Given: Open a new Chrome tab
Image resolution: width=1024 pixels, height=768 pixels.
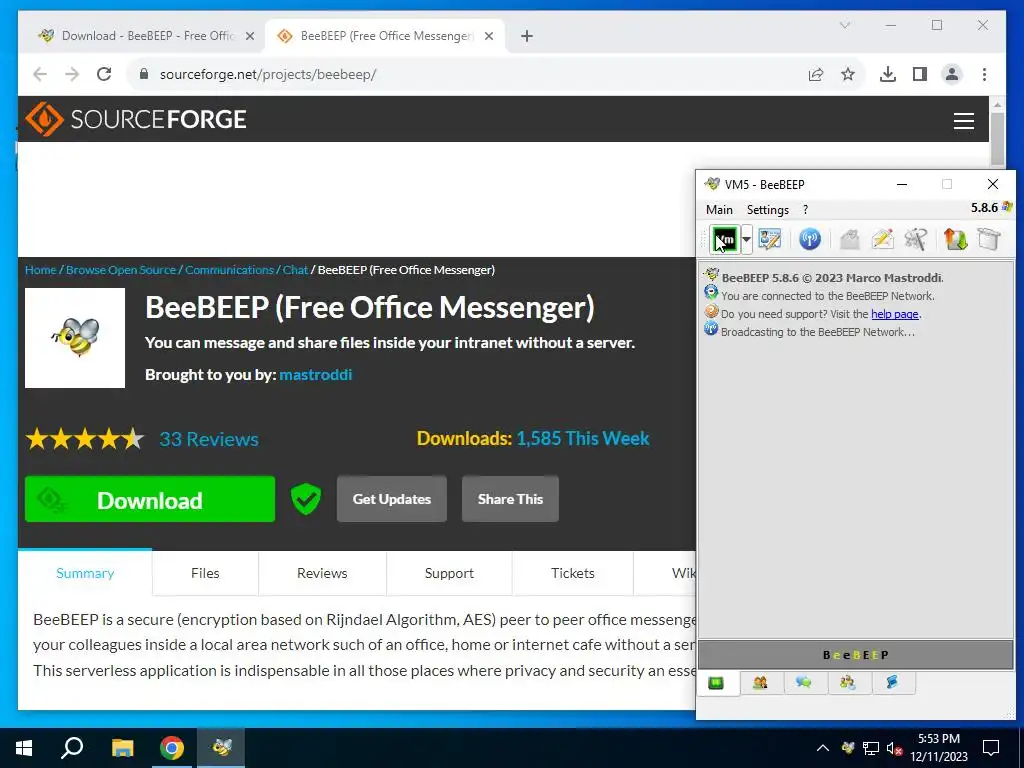Looking at the screenshot, I should 527,36.
